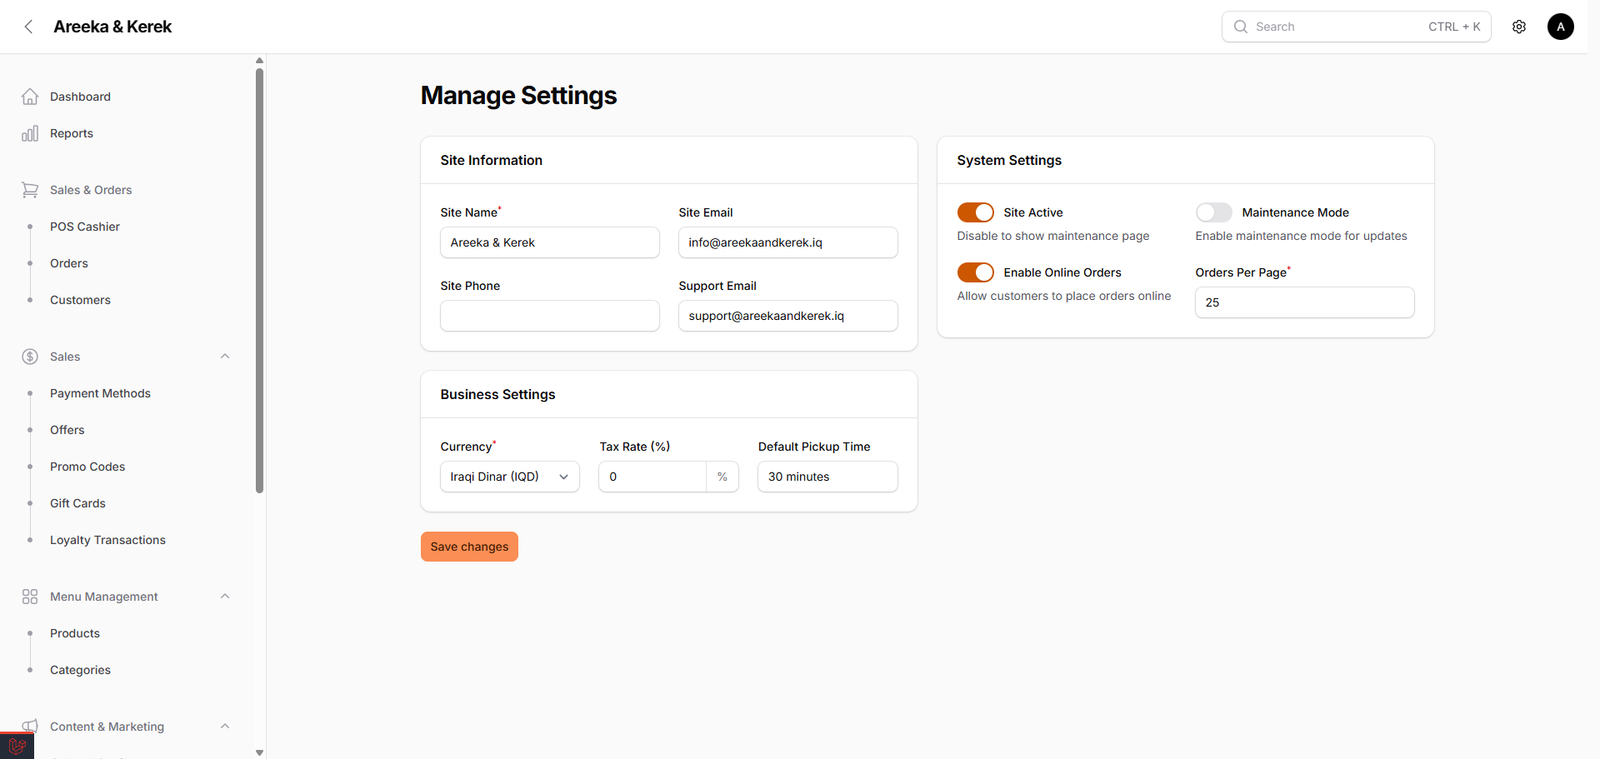Focus the Support Email field
Screen dimensions: 1600x759
click(788, 316)
